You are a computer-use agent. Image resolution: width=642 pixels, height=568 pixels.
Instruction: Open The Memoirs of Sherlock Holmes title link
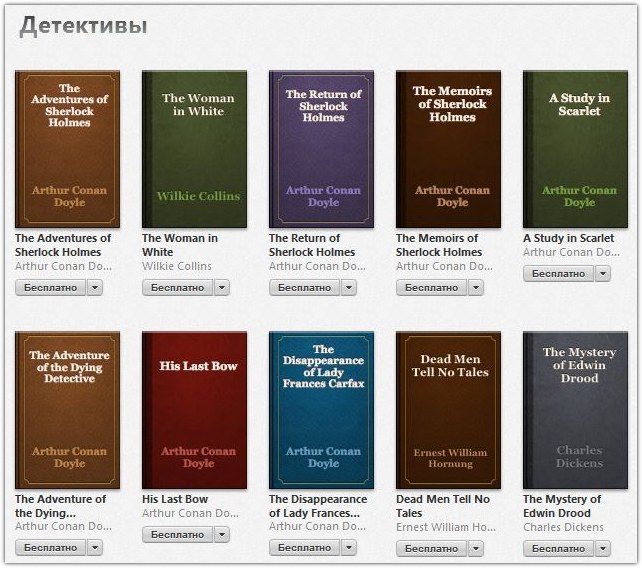439,245
